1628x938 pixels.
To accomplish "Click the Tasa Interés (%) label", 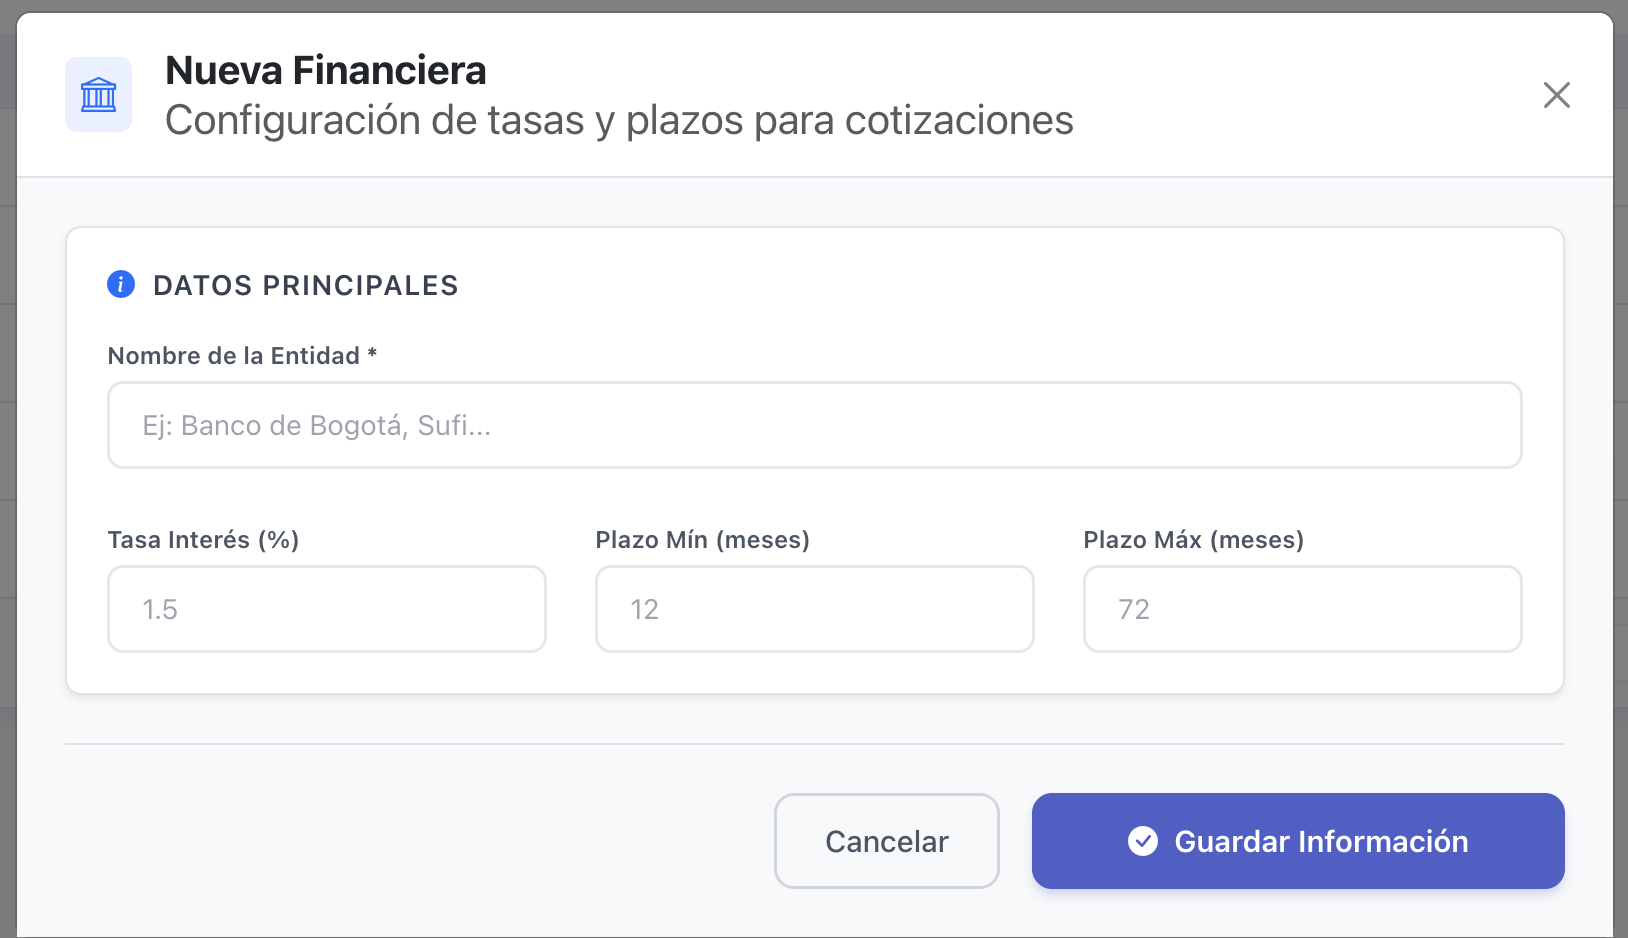I will [203, 540].
